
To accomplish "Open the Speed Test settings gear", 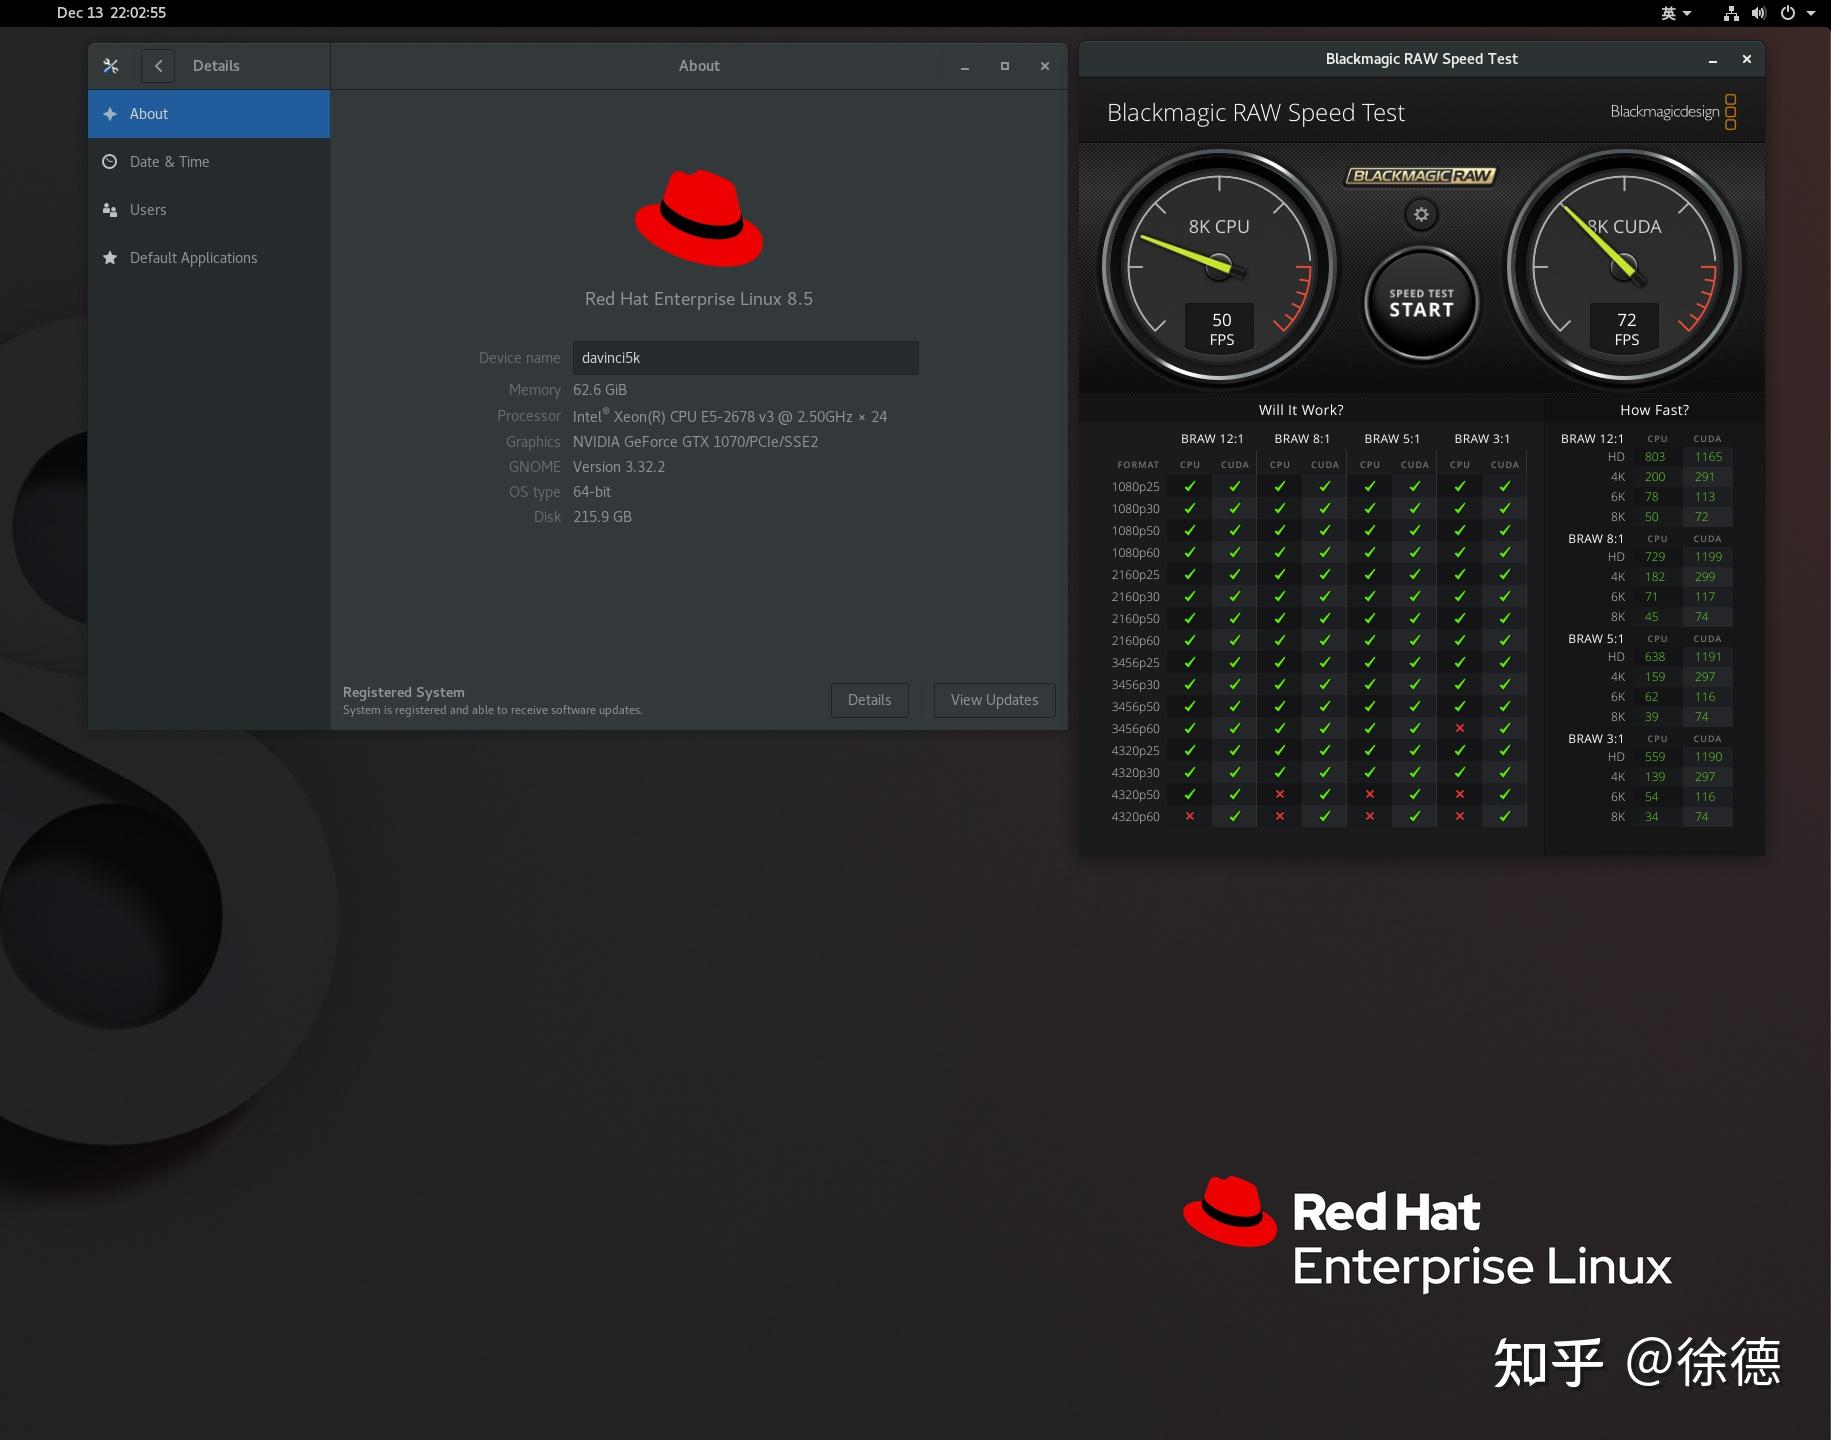I will (1421, 214).
